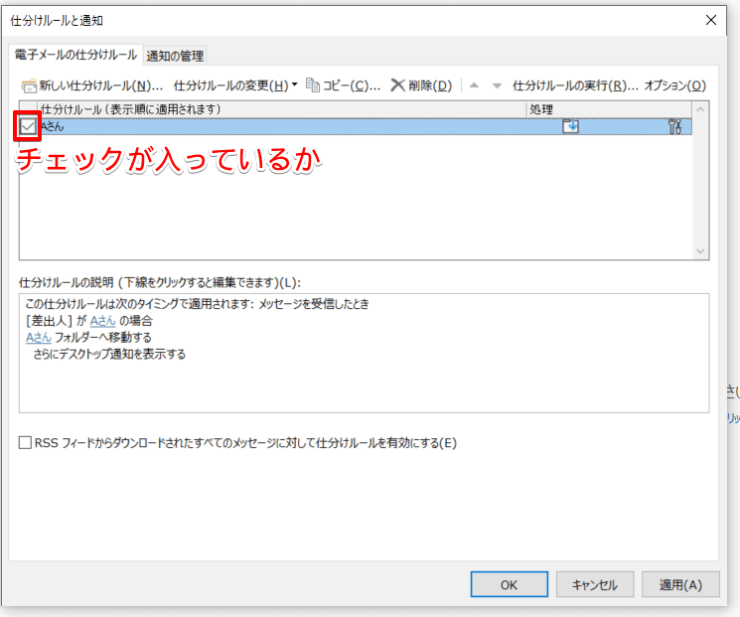This screenshot has height=617, width=740.
Task: Click the キャンセル button
Action: pos(595,584)
